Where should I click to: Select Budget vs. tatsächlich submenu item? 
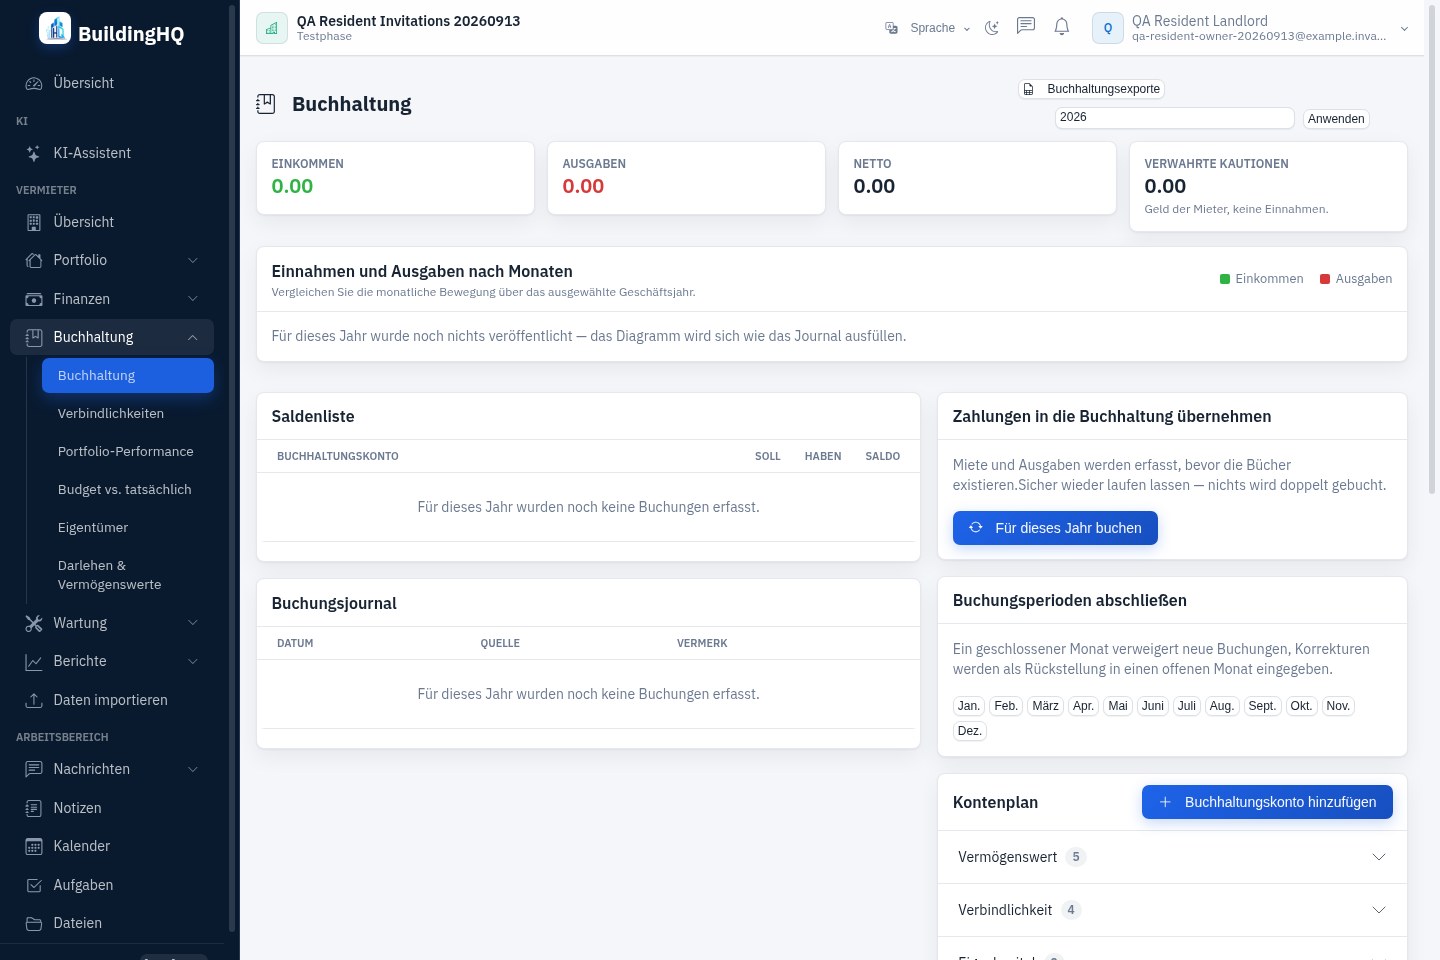pos(128,489)
